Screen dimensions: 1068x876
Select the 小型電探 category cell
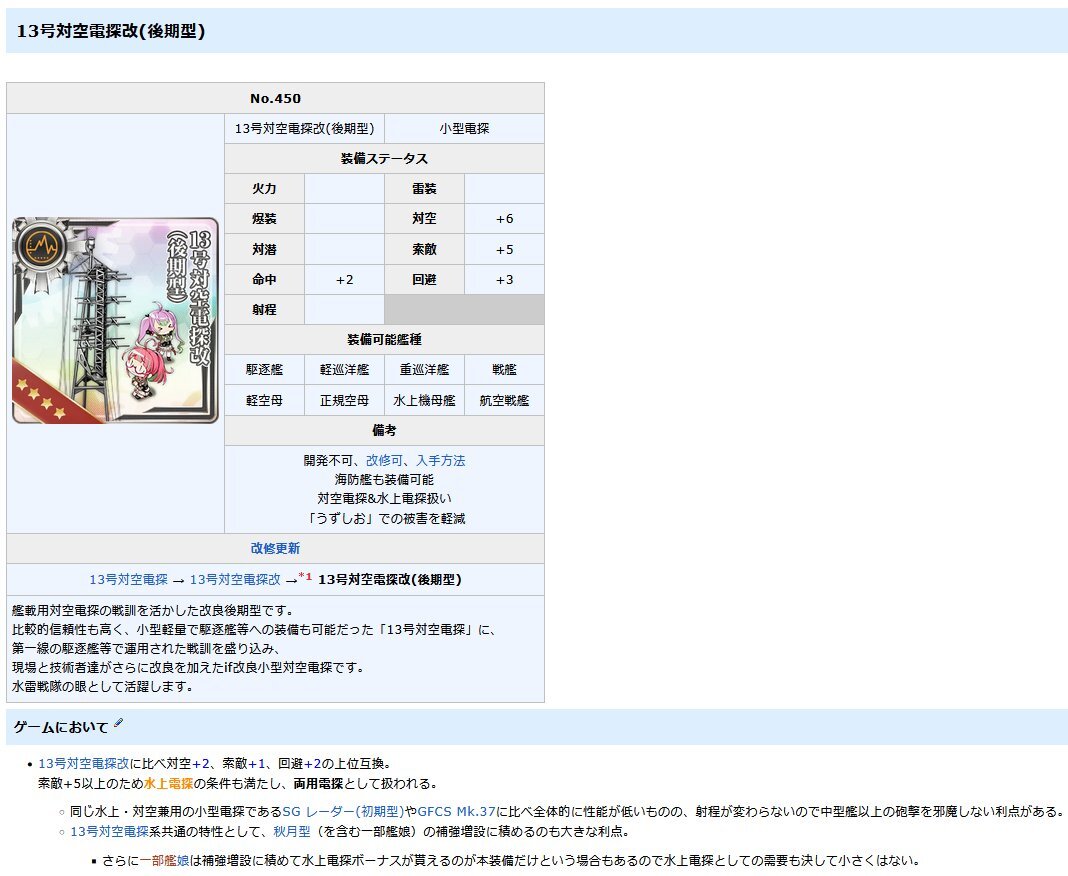464,128
